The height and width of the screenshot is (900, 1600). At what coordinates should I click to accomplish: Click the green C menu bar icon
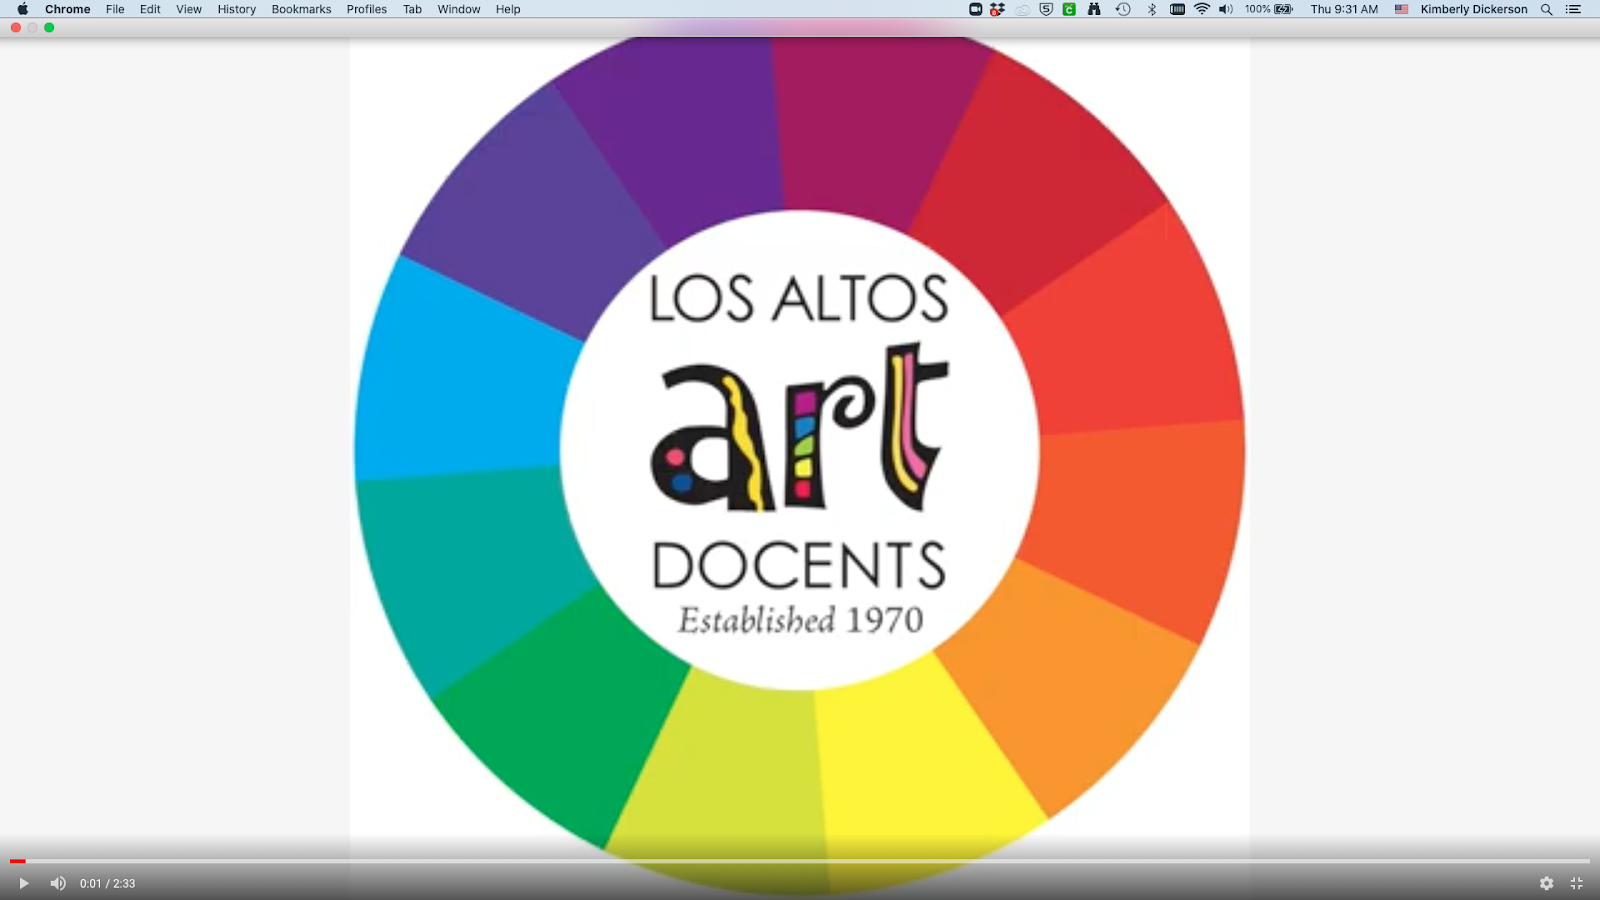(1069, 9)
